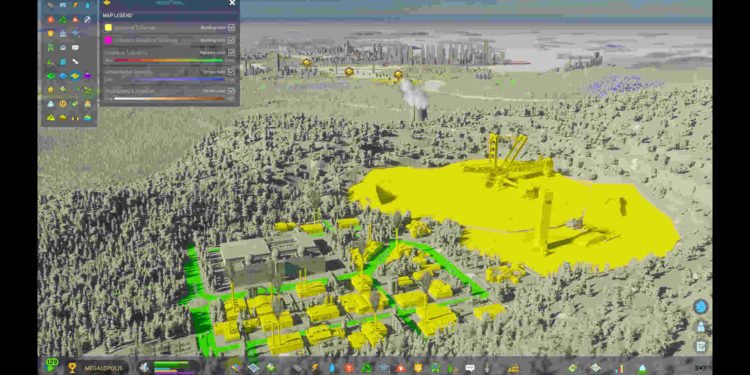
Task: Toggle the third legend row checkbox
Action: [x=231, y=53]
